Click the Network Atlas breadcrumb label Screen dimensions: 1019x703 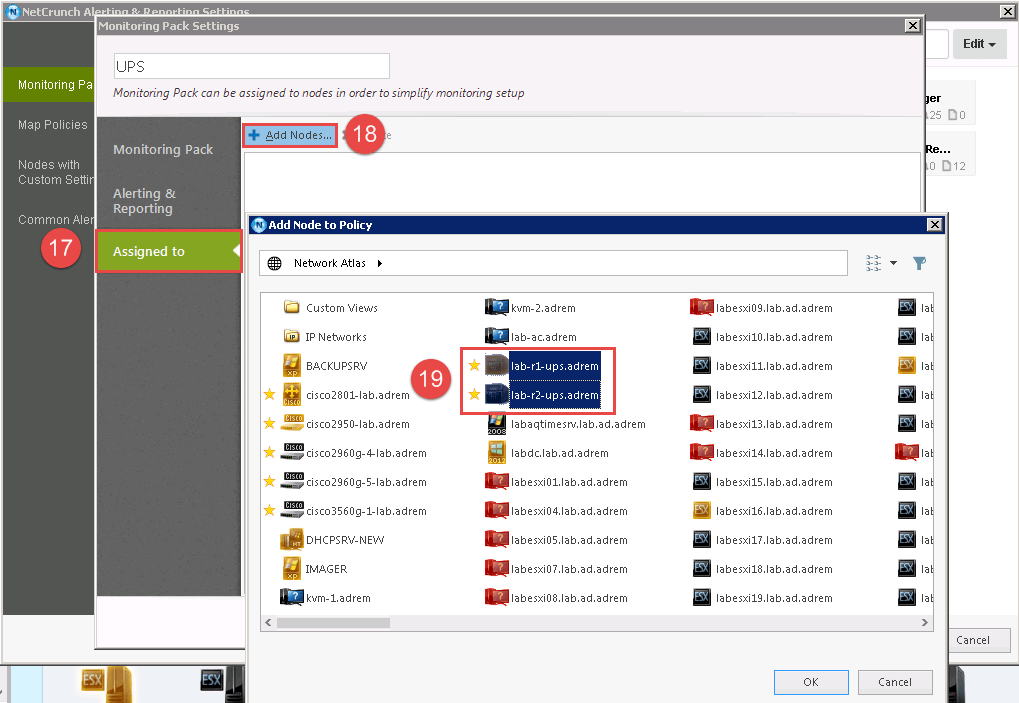pos(329,263)
